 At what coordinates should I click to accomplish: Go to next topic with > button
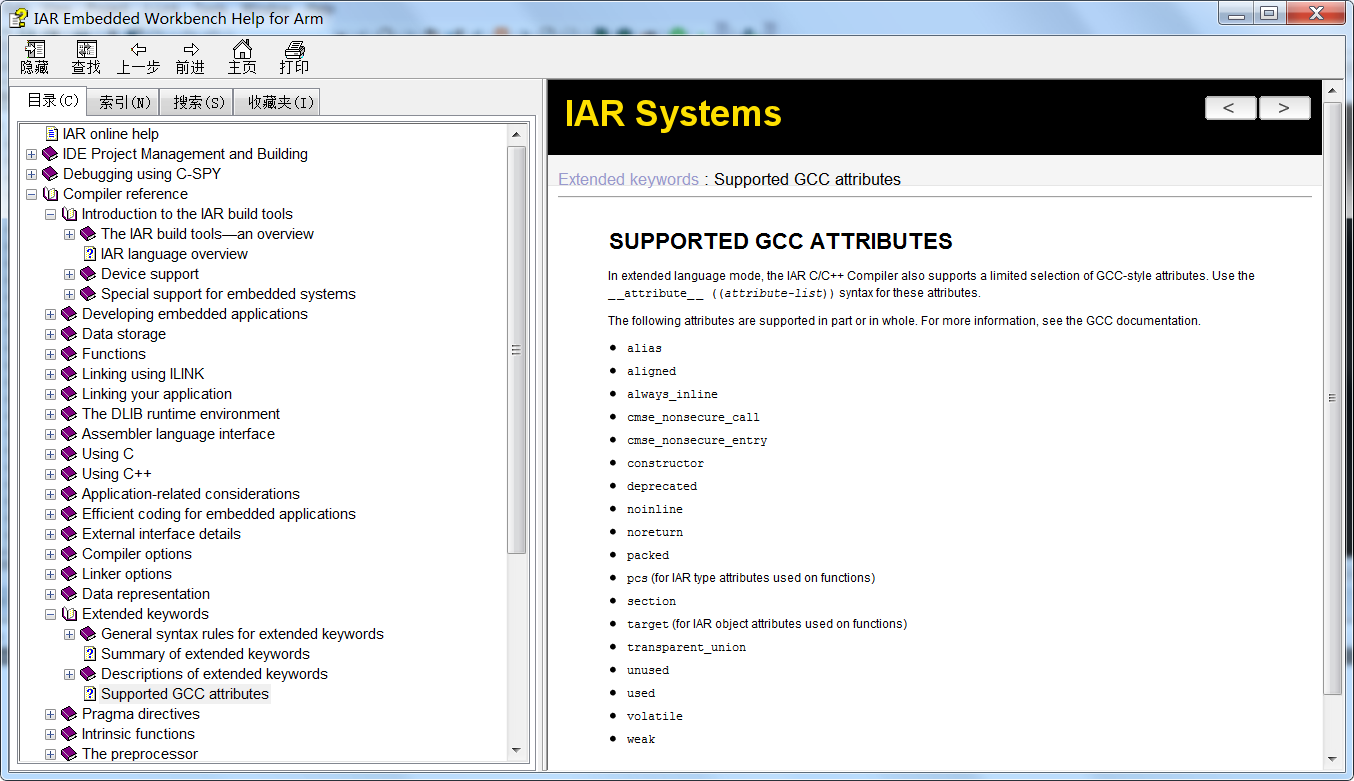point(1284,108)
